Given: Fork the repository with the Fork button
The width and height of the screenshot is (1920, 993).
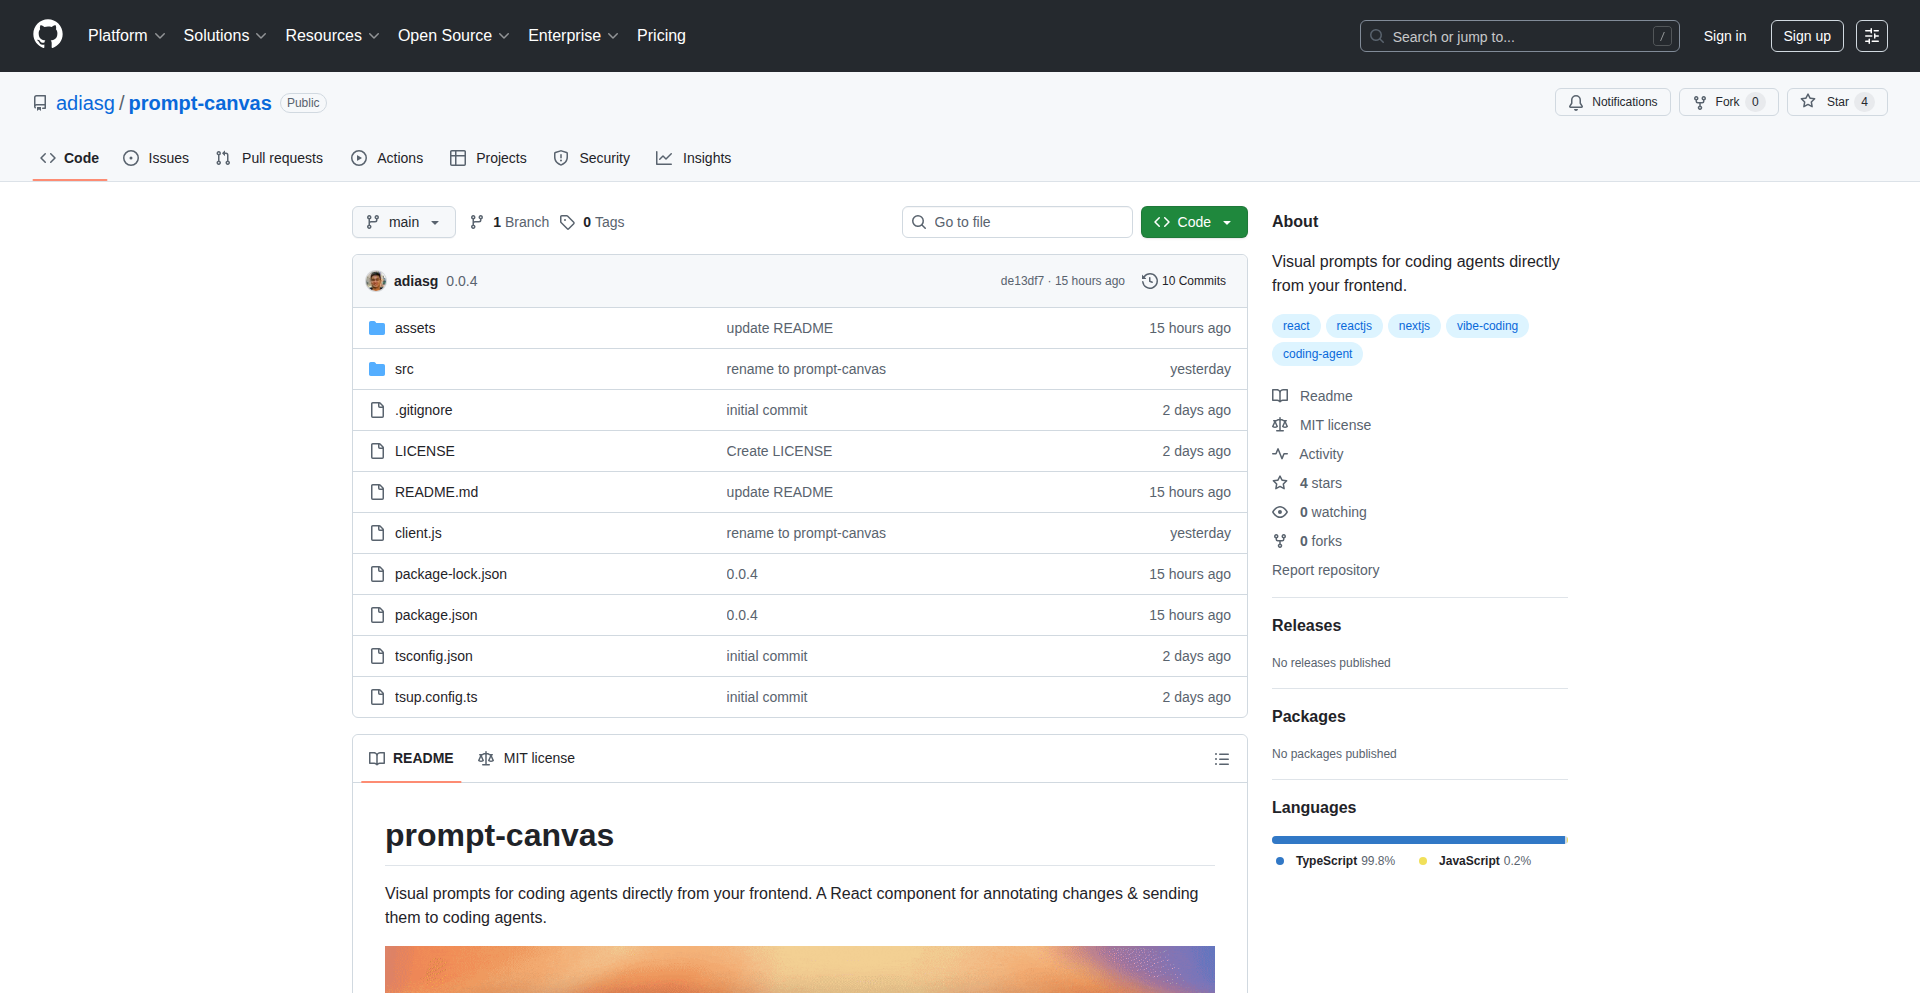Looking at the screenshot, I should click(x=1728, y=102).
